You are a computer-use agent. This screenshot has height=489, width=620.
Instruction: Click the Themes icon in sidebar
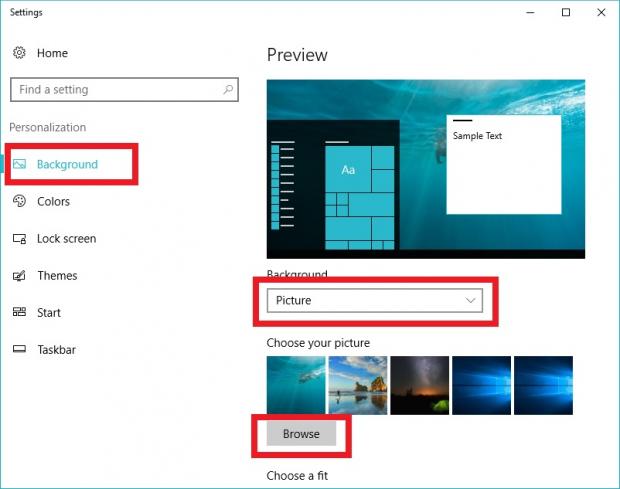coord(19,276)
